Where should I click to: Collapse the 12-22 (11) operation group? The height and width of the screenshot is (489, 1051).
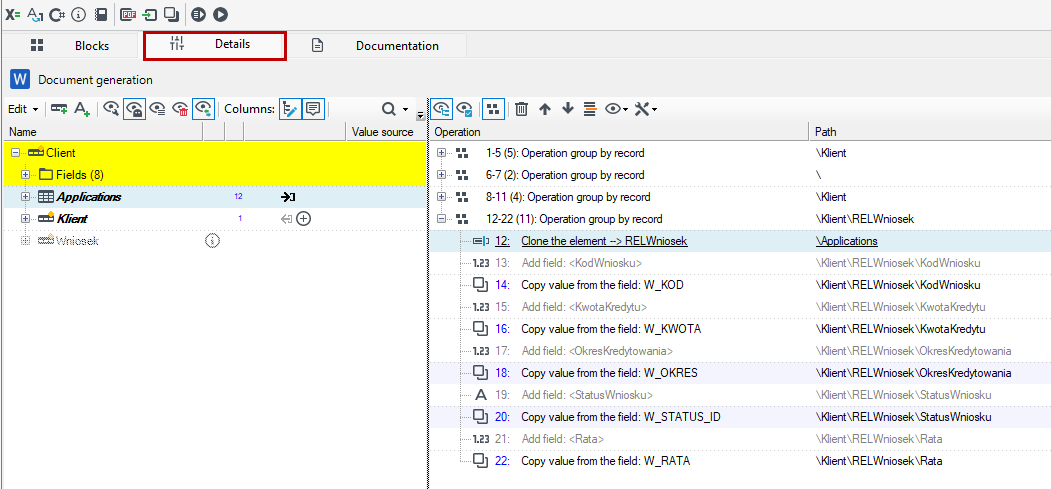tap(441, 218)
